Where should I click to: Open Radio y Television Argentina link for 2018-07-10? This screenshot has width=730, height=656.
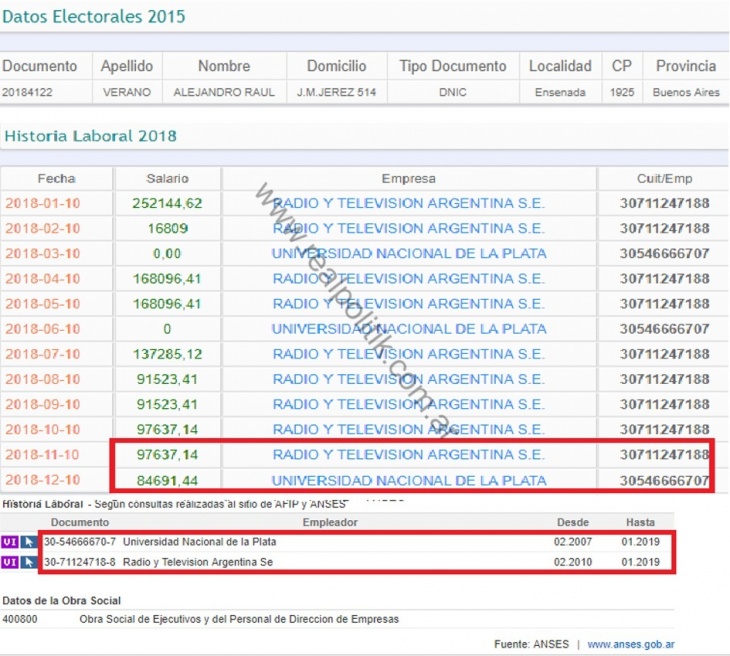(x=408, y=354)
